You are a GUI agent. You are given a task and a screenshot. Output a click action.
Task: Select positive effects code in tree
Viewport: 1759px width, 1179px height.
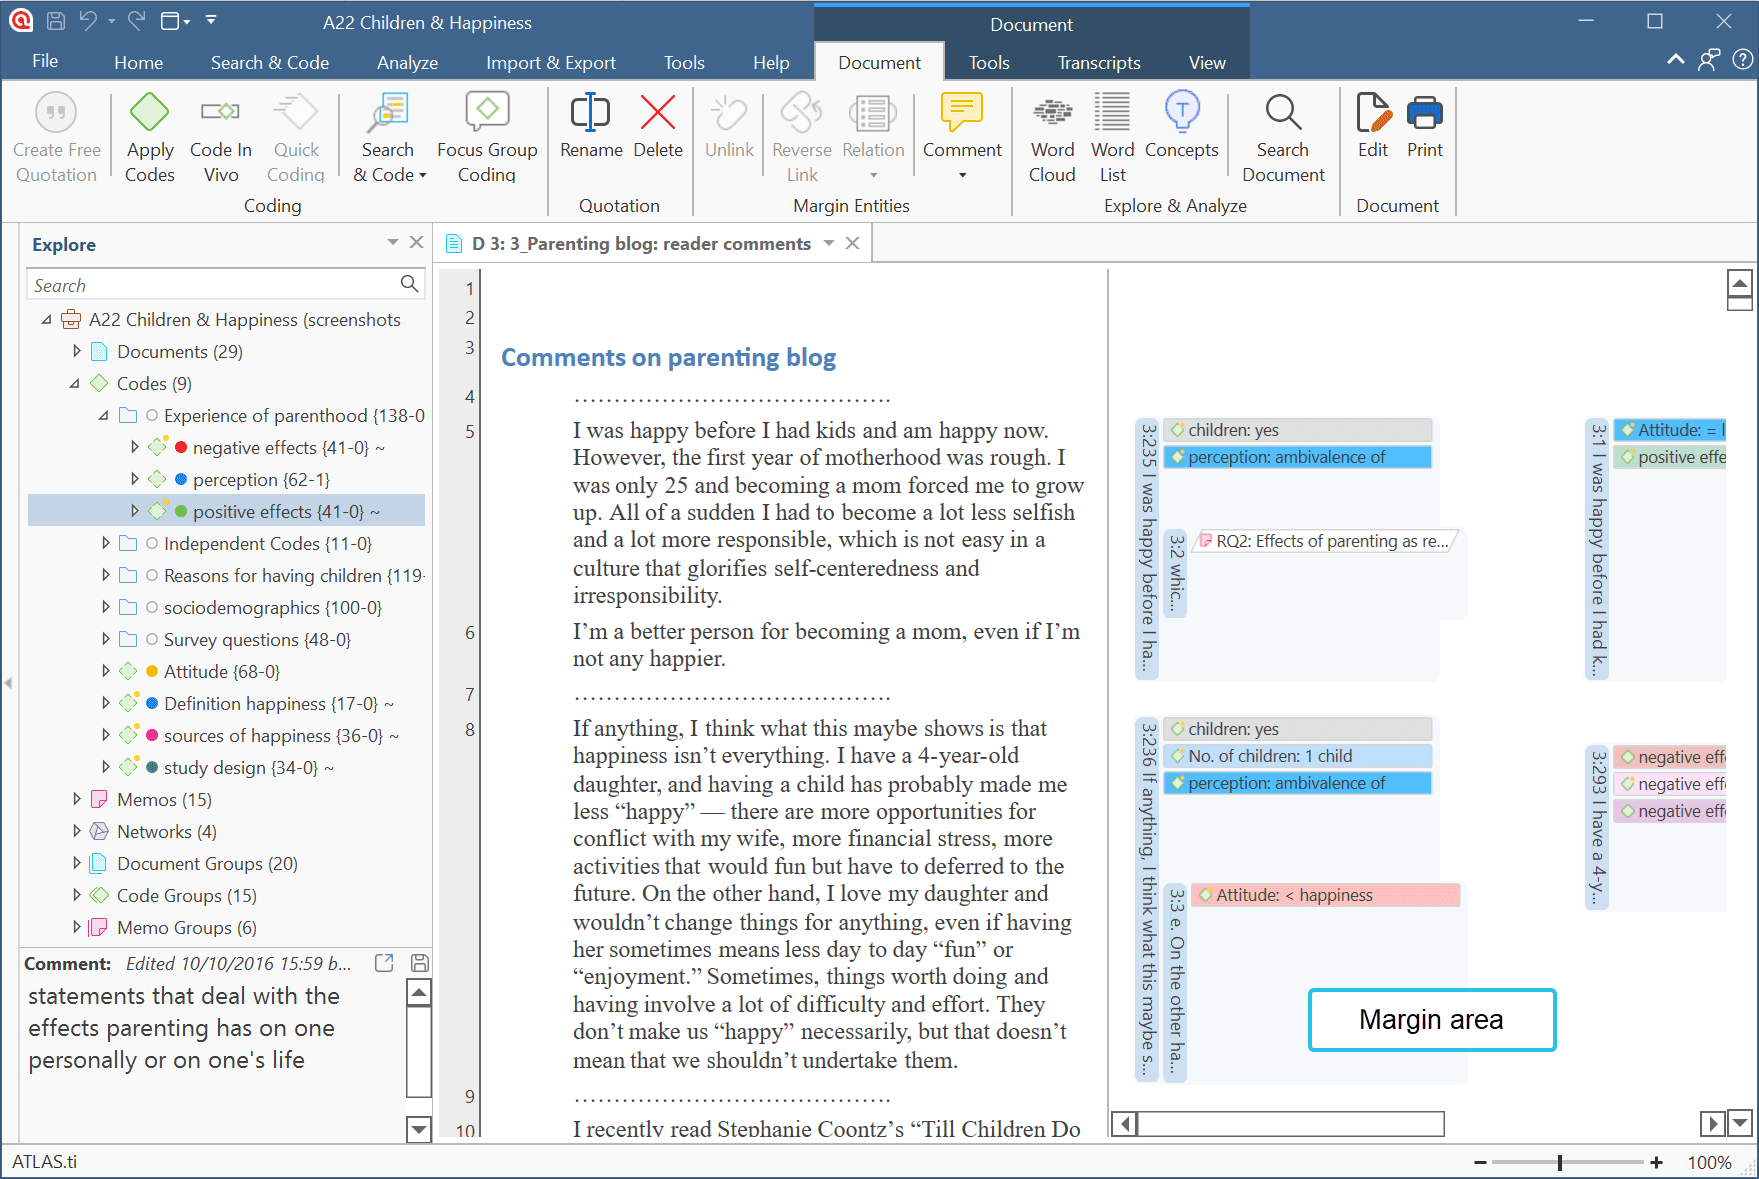click(x=227, y=511)
